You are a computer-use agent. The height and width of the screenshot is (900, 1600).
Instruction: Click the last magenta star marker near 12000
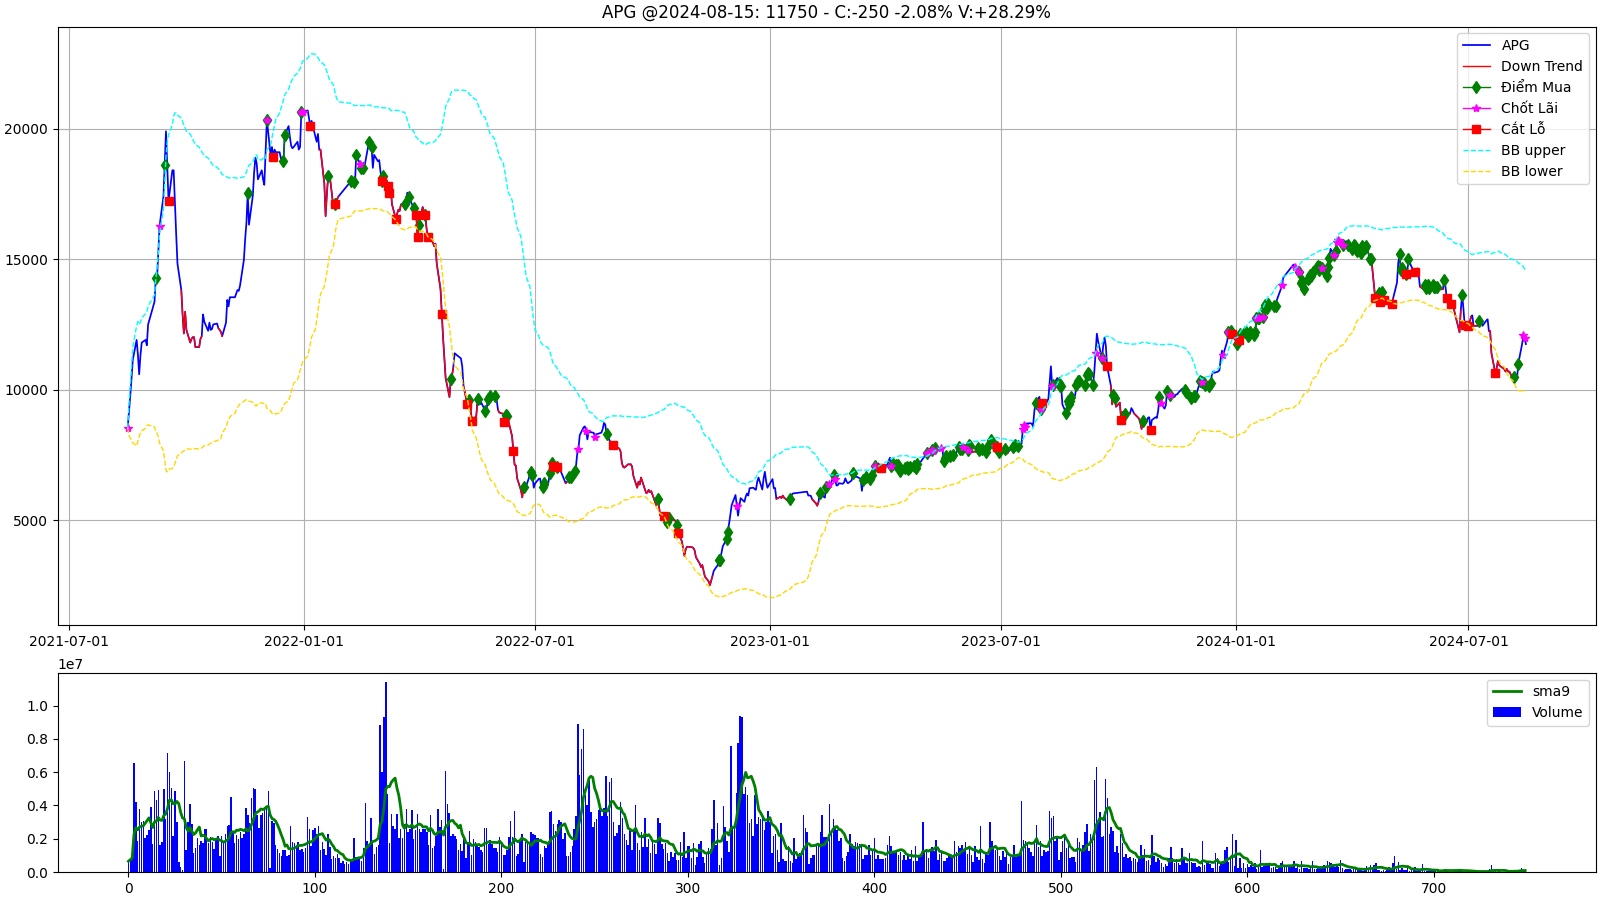pyautogui.click(x=1524, y=337)
